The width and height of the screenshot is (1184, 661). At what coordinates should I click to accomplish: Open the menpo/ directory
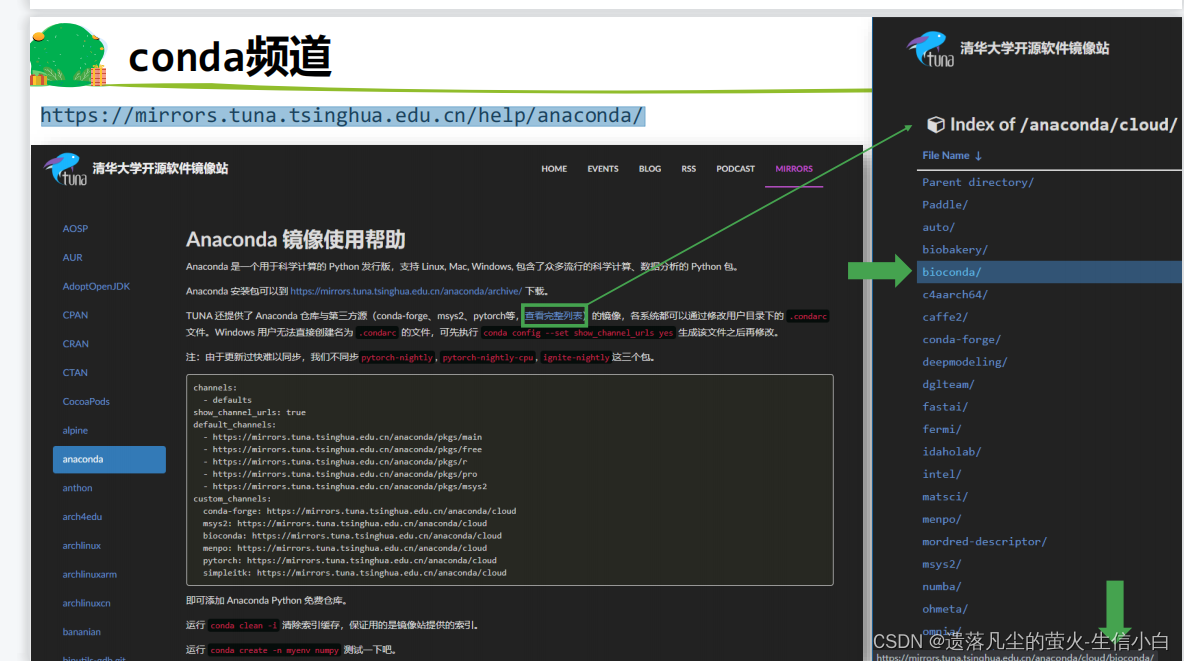[x=941, y=520]
